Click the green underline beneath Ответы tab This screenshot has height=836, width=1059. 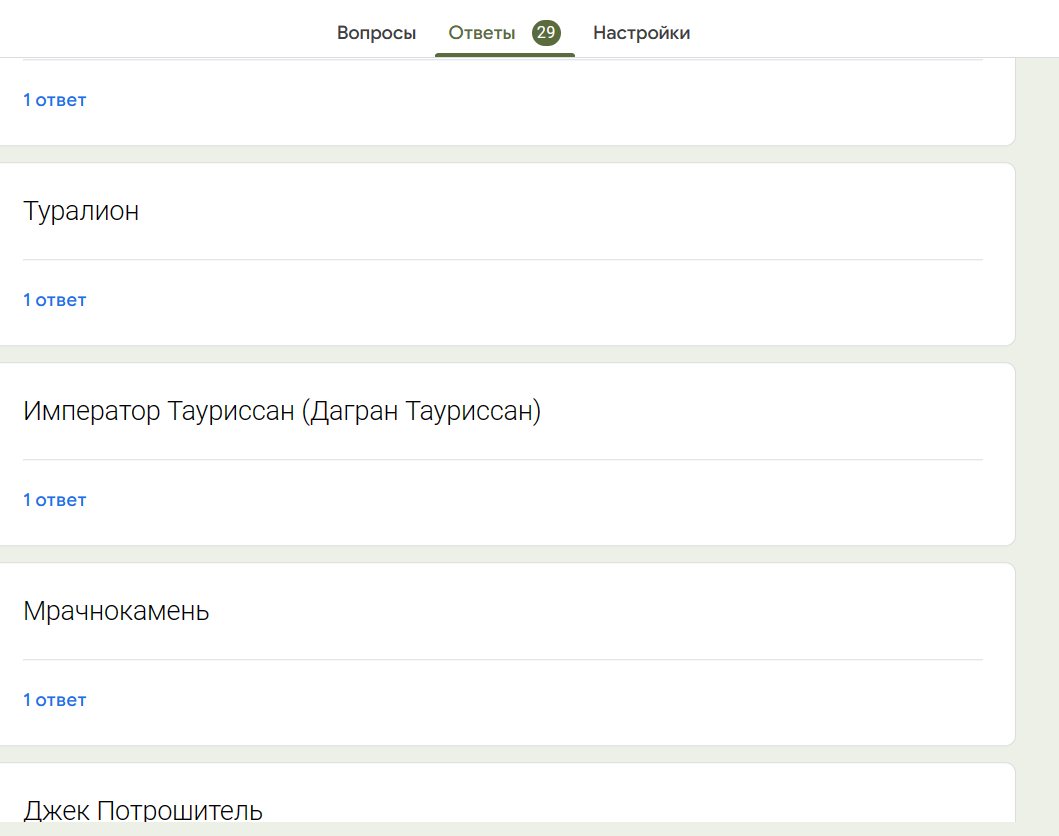(x=505, y=55)
